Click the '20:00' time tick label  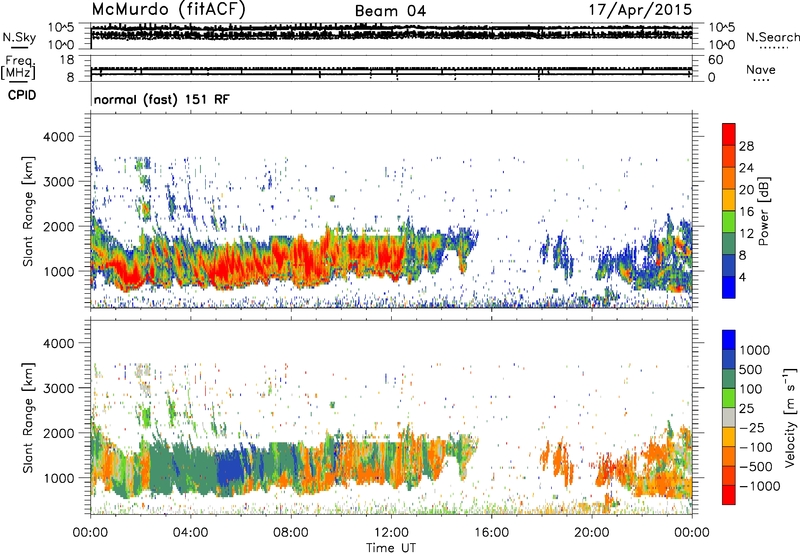[x=592, y=533]
